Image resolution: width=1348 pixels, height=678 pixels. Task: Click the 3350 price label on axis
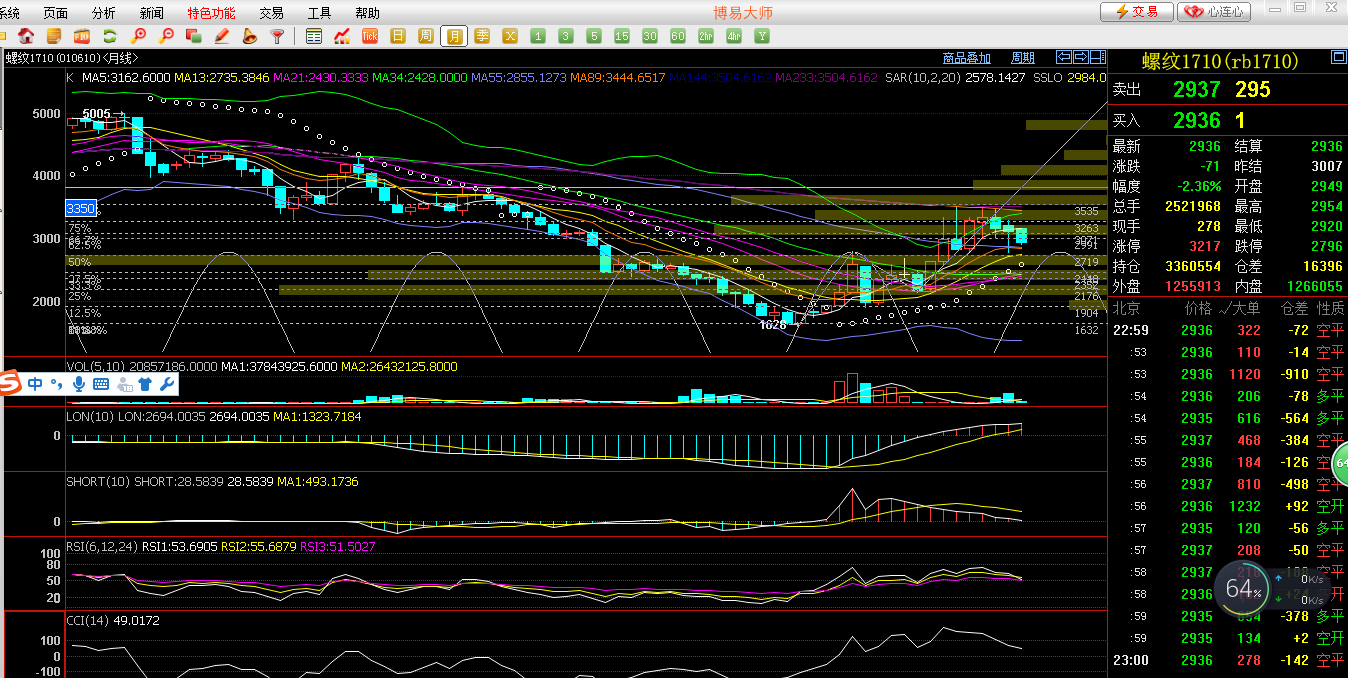point(80,208)
